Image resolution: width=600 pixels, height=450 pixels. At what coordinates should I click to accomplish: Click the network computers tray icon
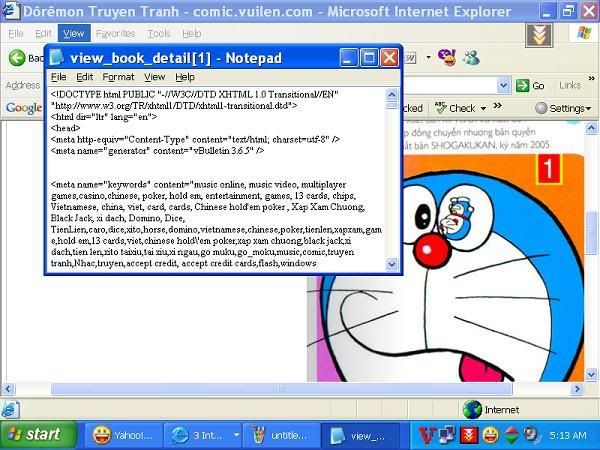pos(447,435)
